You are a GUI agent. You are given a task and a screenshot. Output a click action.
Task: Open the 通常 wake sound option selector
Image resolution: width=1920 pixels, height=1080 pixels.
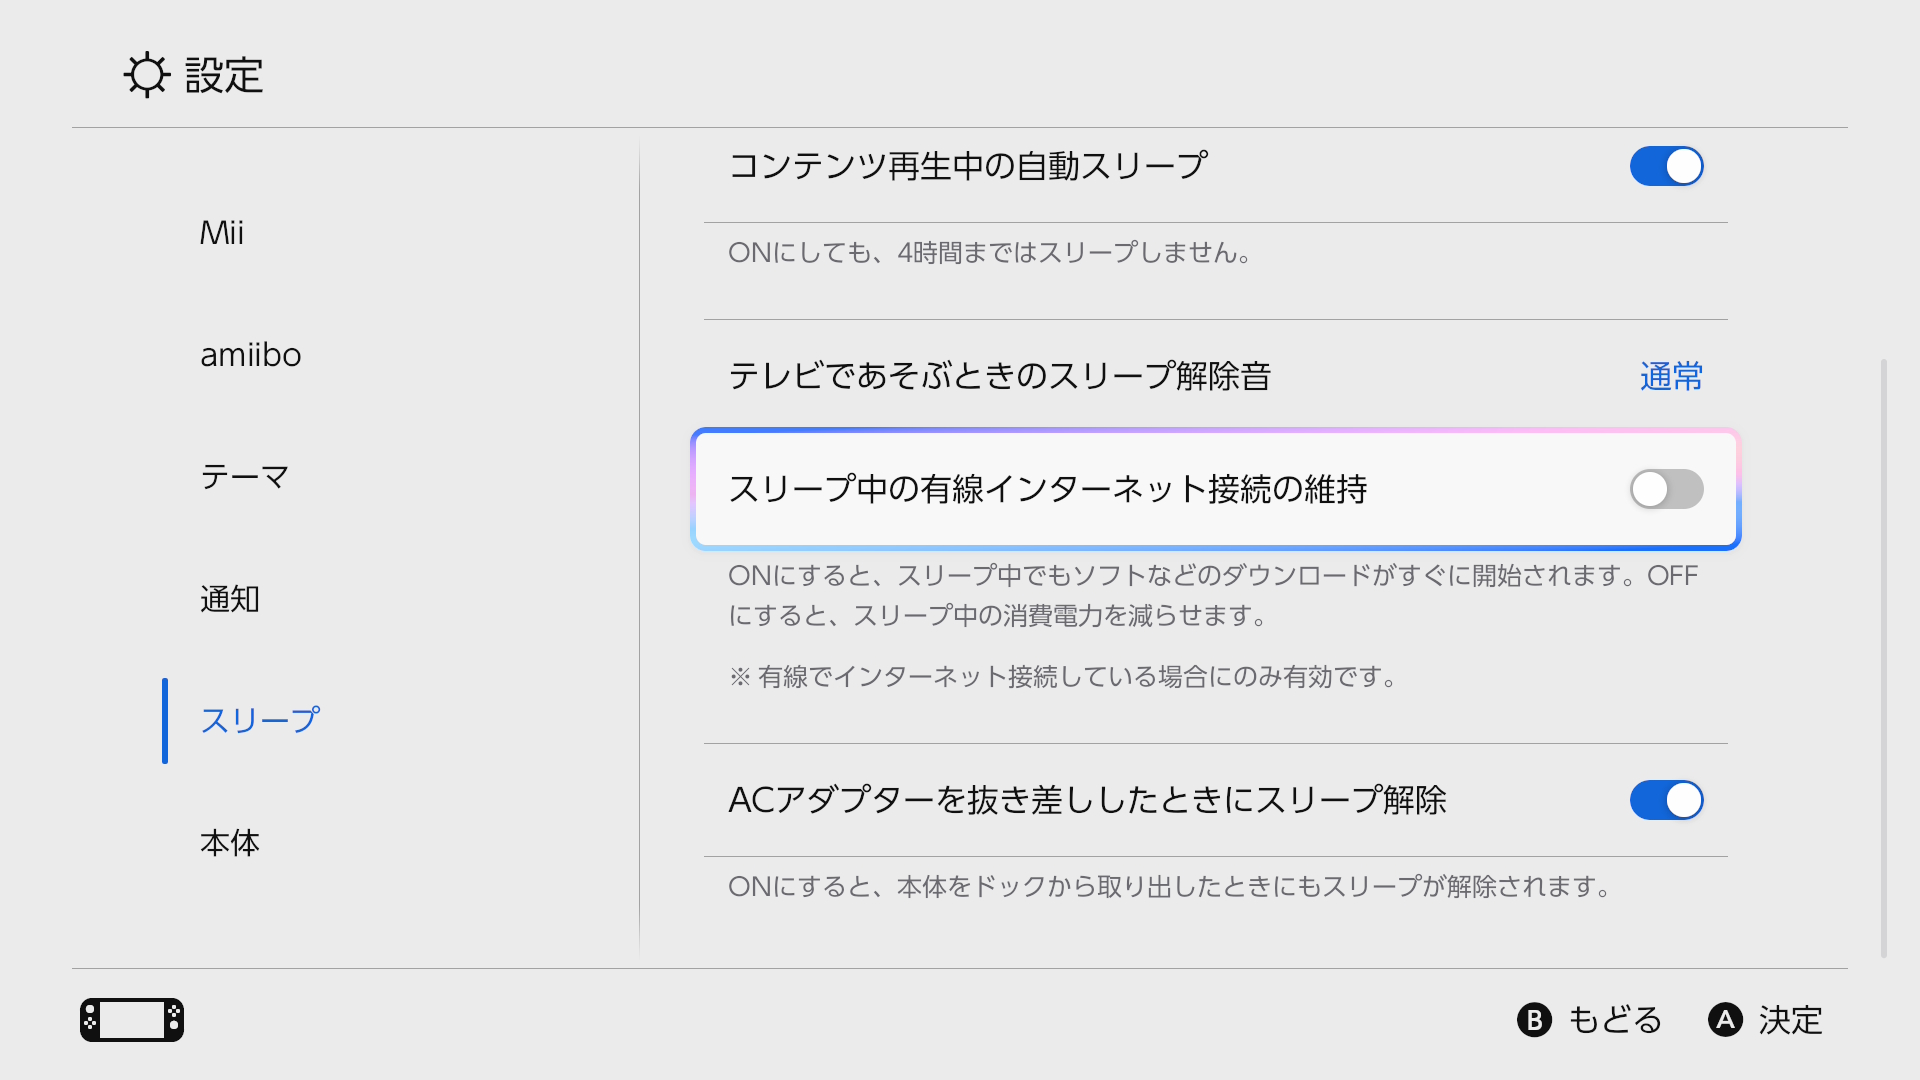point(1671,376)
